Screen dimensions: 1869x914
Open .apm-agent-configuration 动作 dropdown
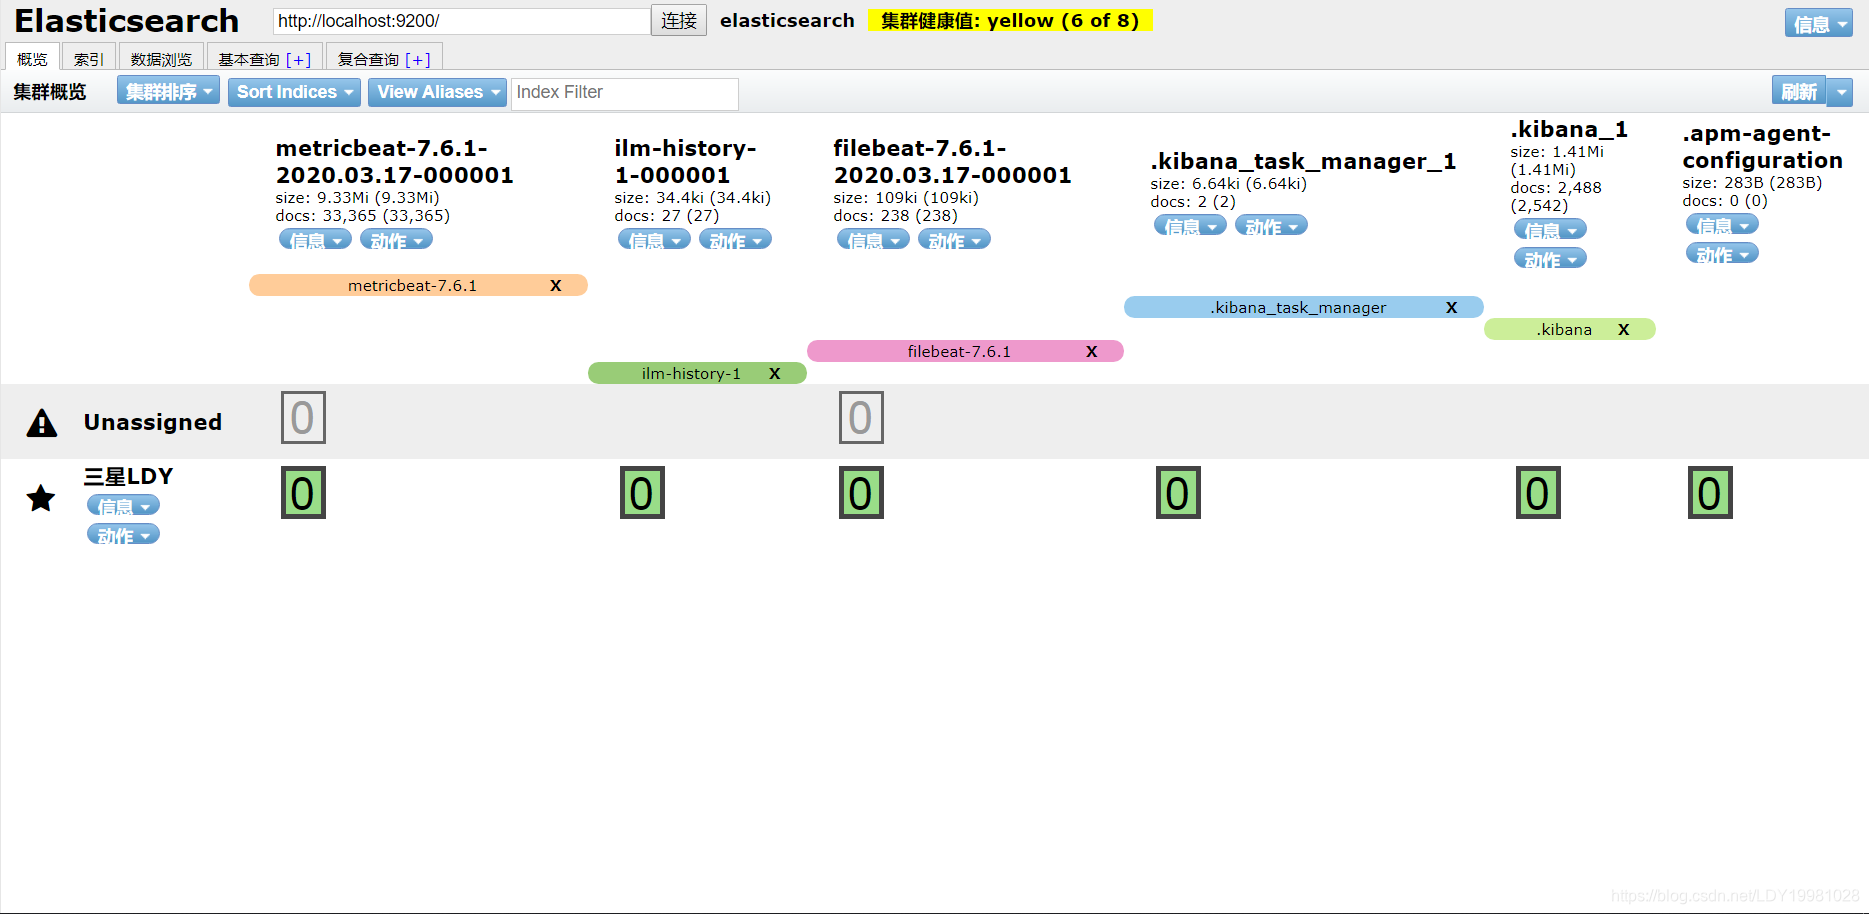click(1722, 254)
